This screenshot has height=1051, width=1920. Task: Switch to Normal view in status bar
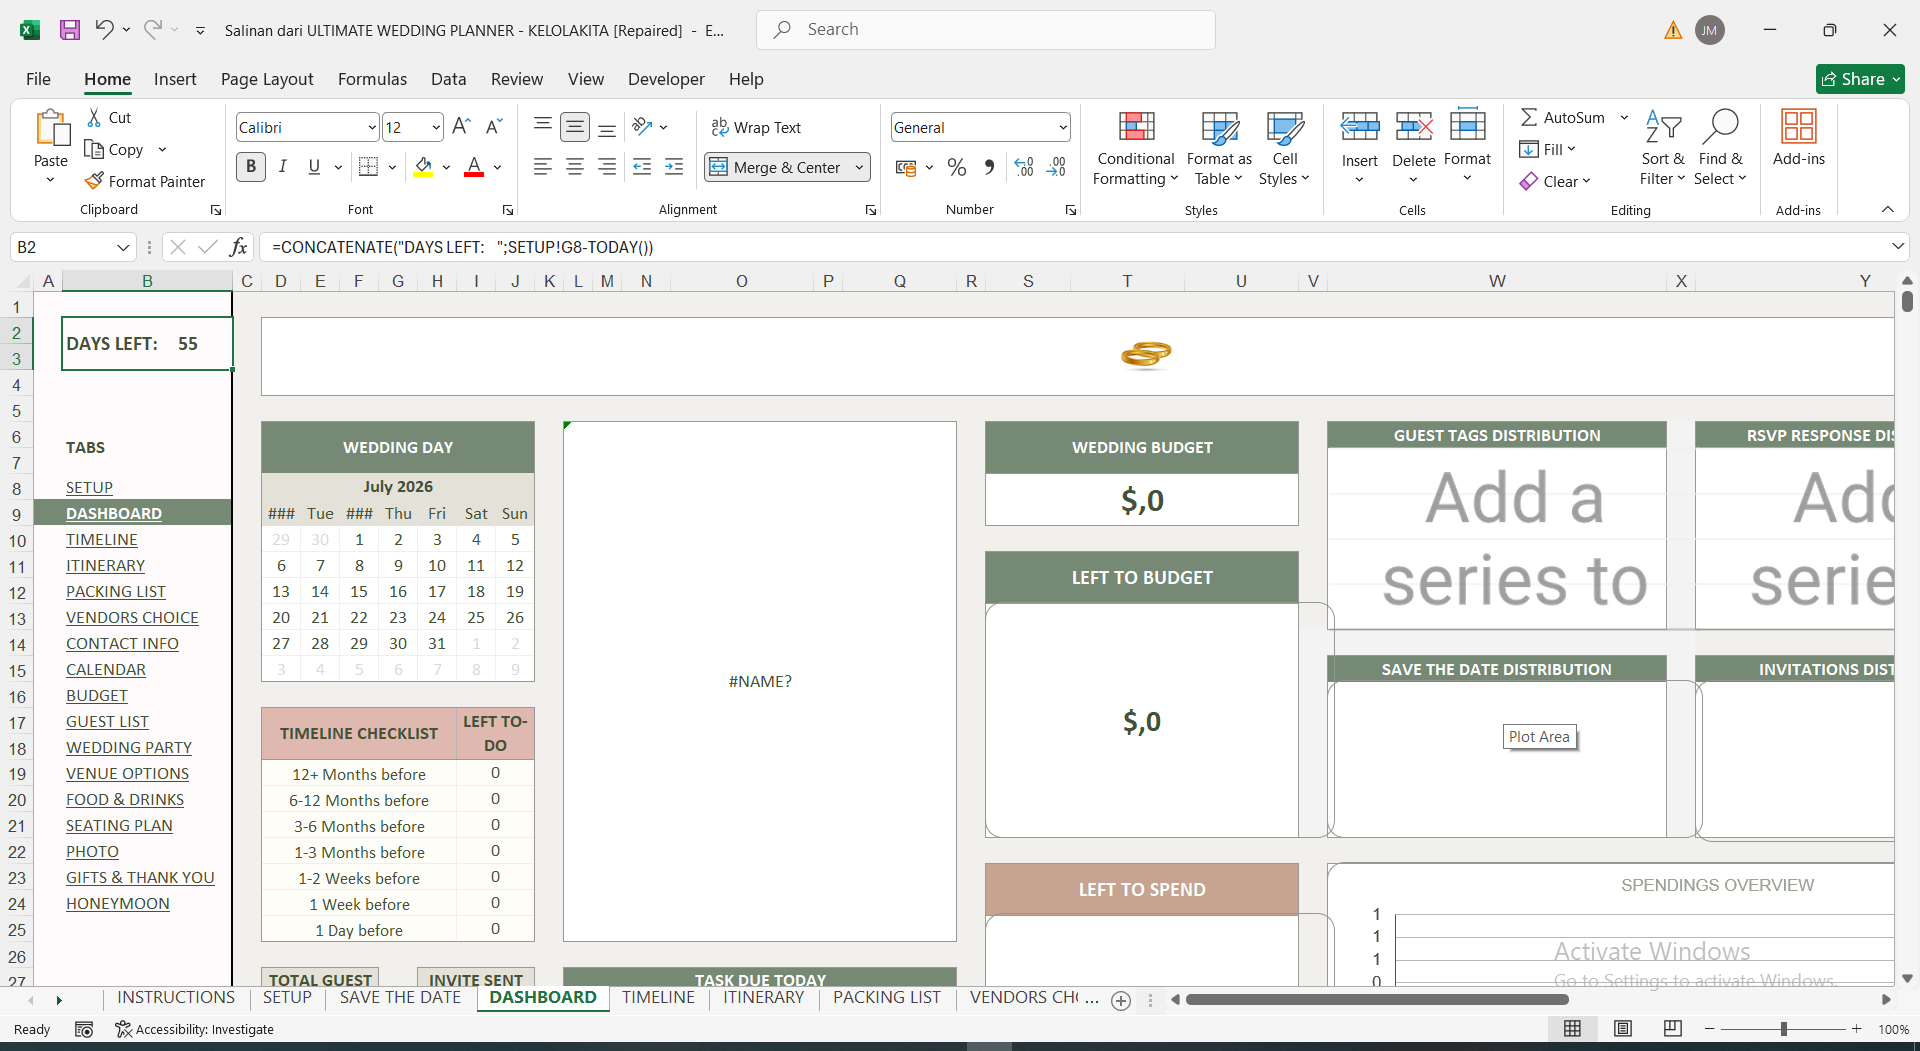point(1572,1029)
